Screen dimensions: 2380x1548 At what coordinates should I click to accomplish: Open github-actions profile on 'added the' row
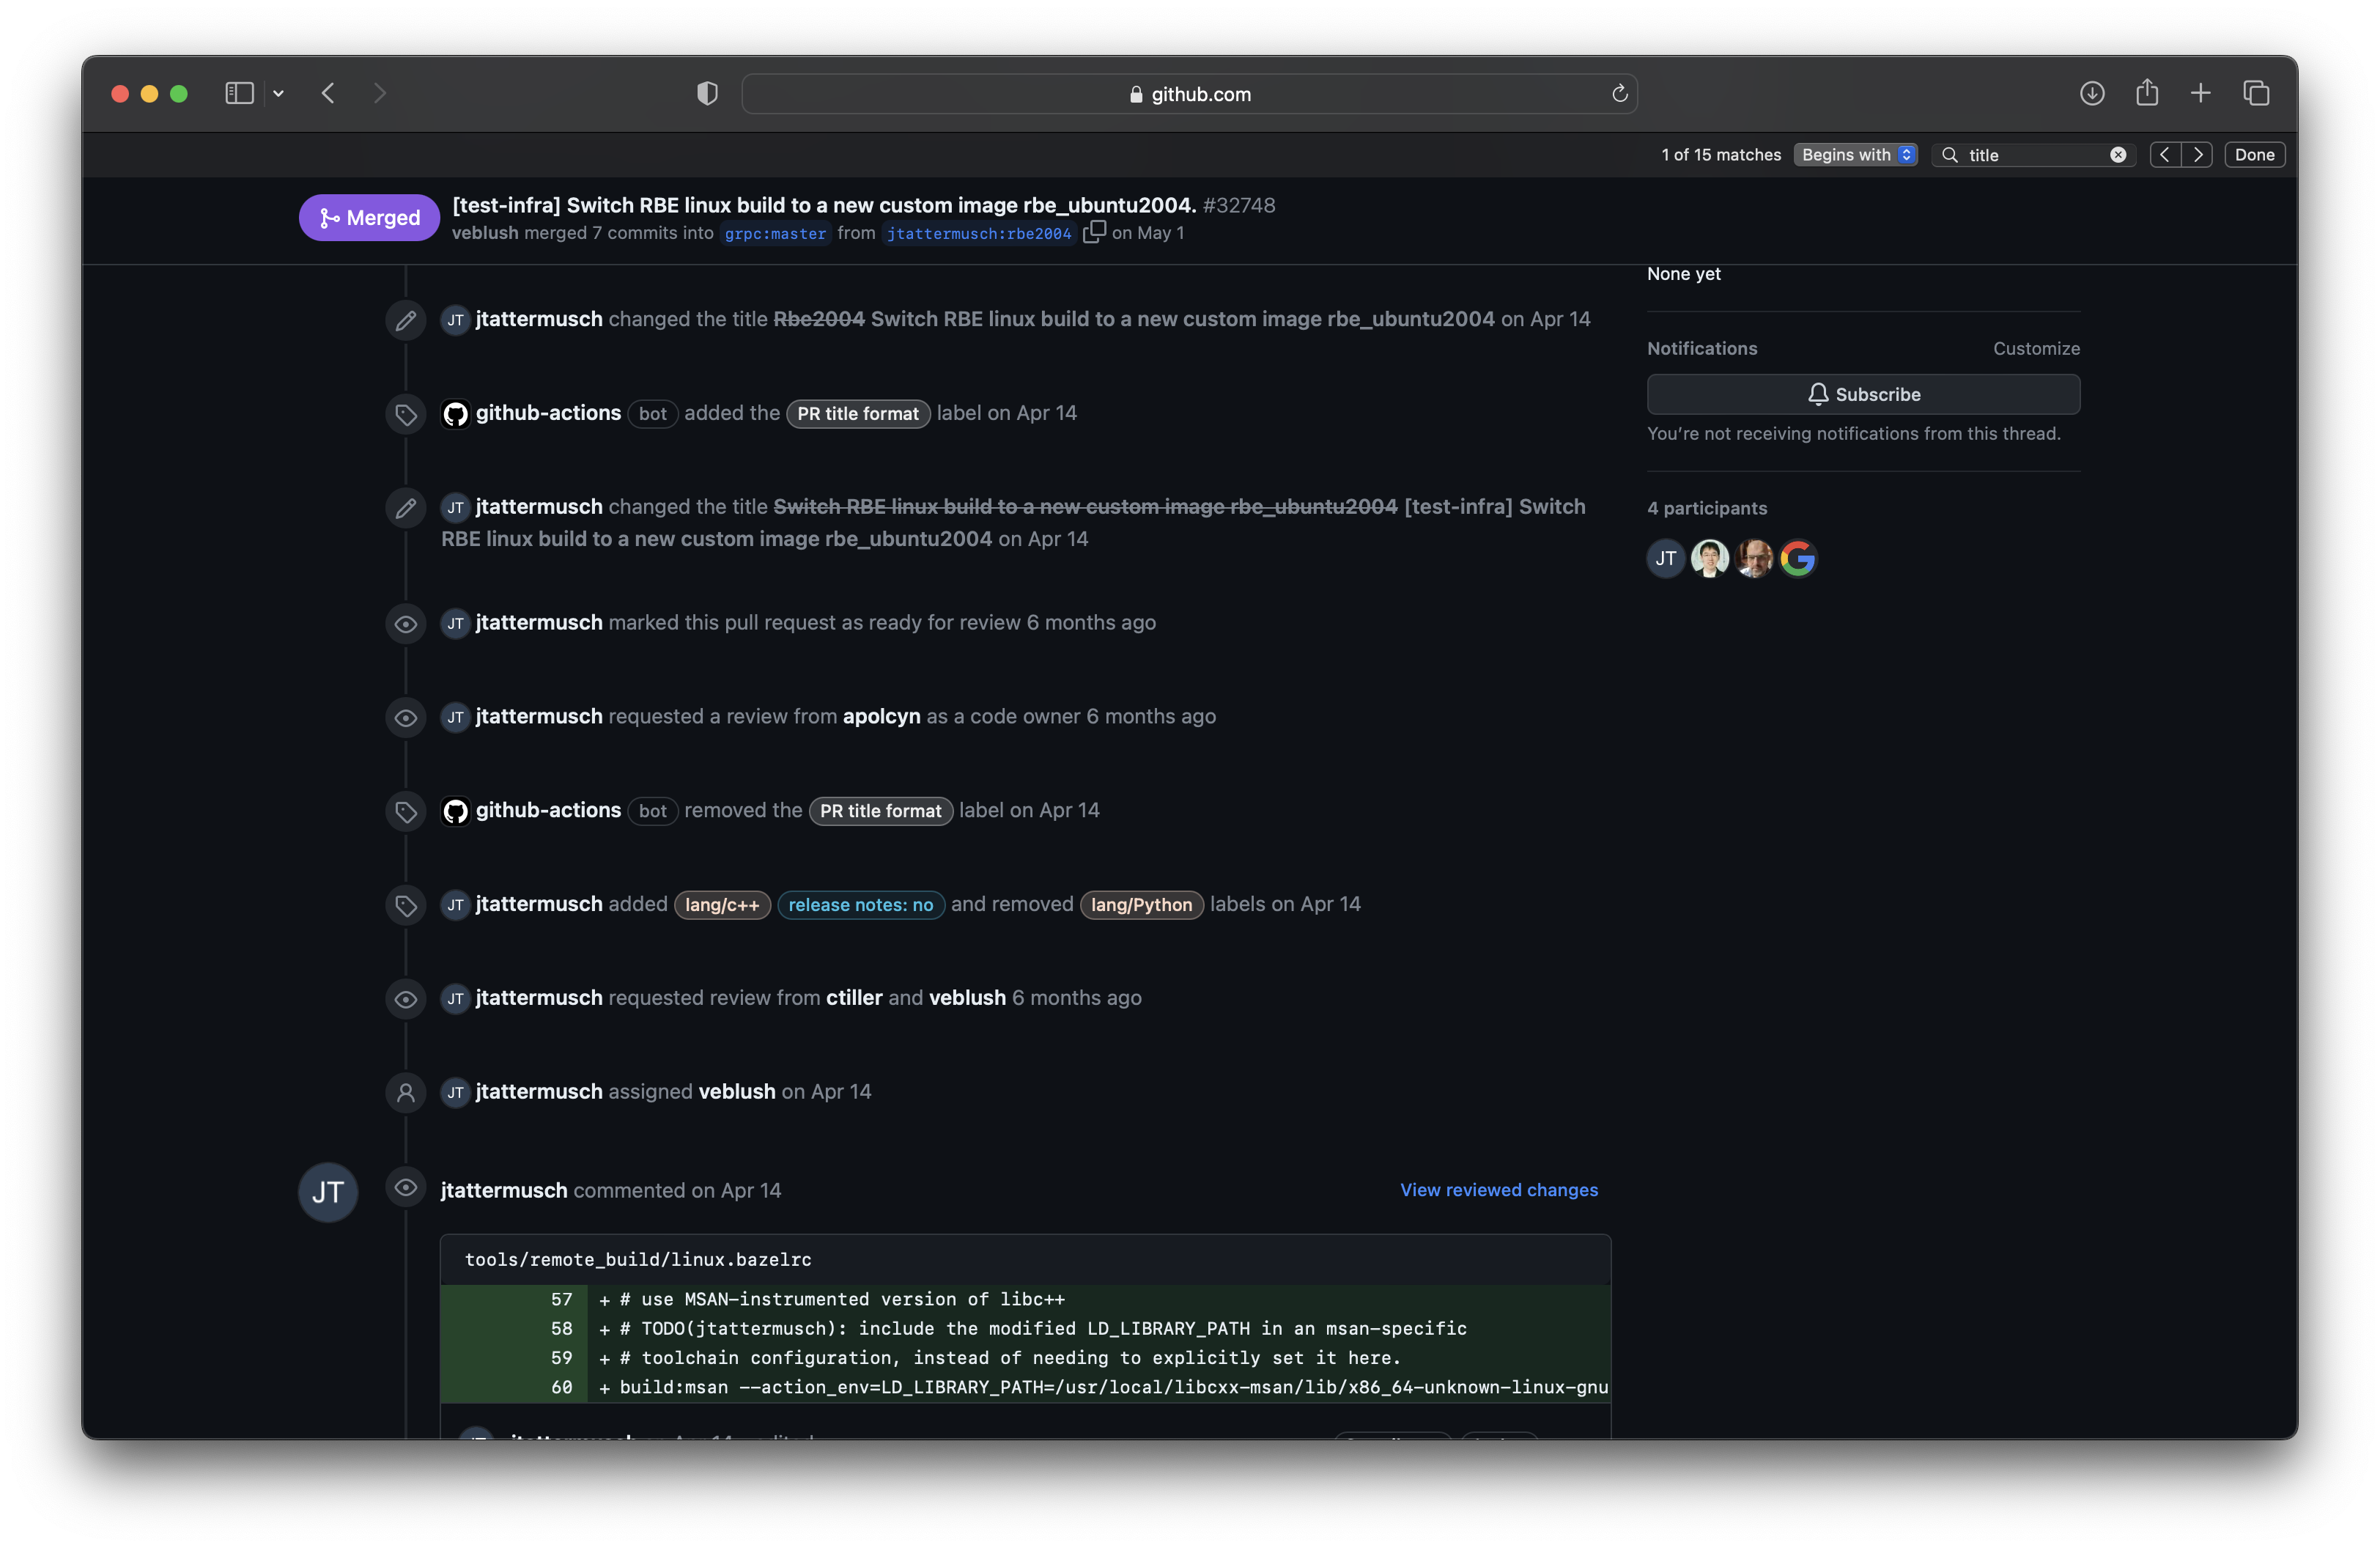pyautogui.click(x=548, y=412)
